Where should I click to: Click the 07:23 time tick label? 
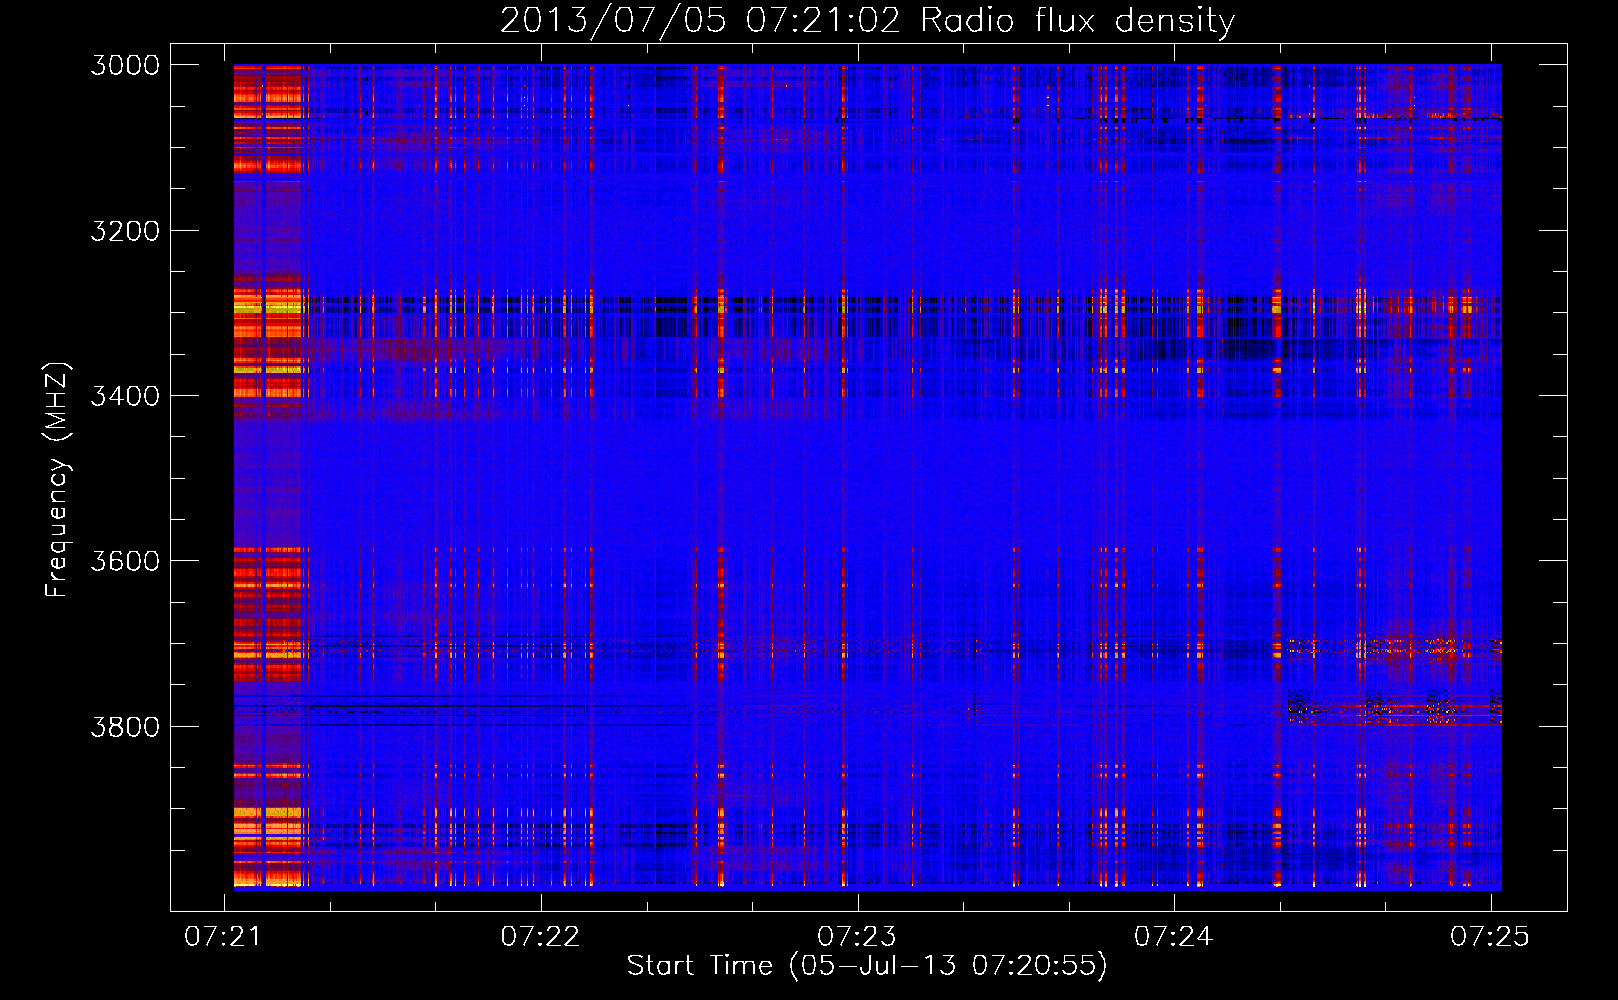point(857,936)
